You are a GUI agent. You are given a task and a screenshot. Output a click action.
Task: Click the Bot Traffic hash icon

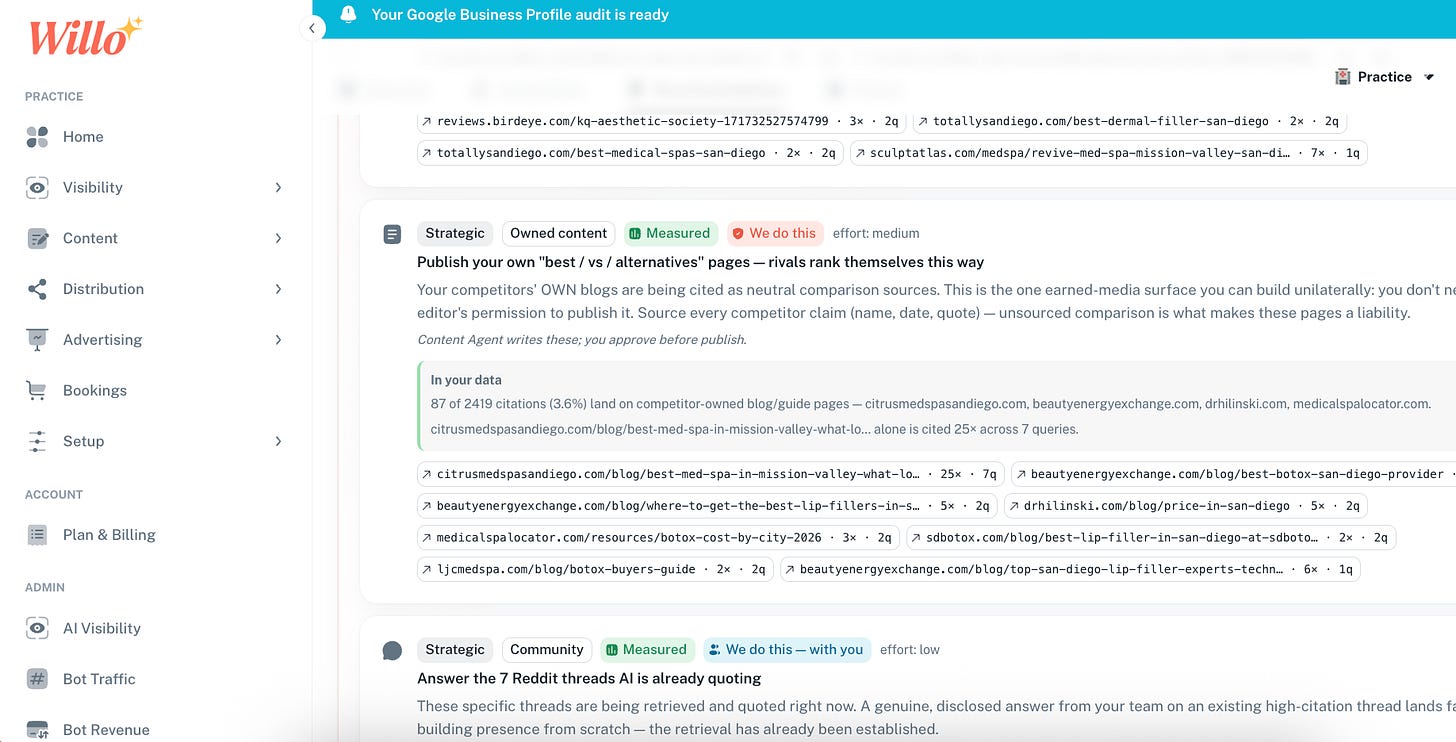click(37, 679)
